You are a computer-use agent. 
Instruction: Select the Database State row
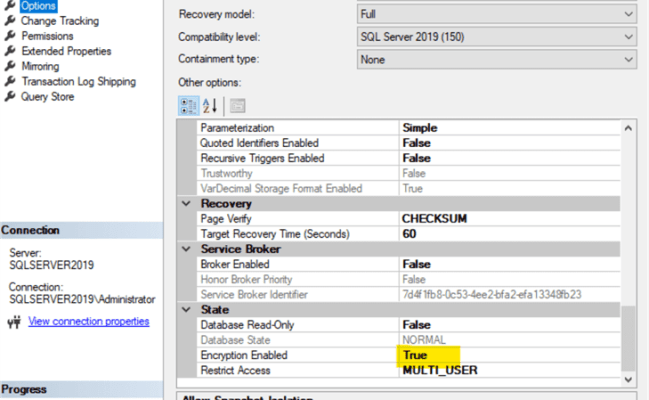pos(409,340)
